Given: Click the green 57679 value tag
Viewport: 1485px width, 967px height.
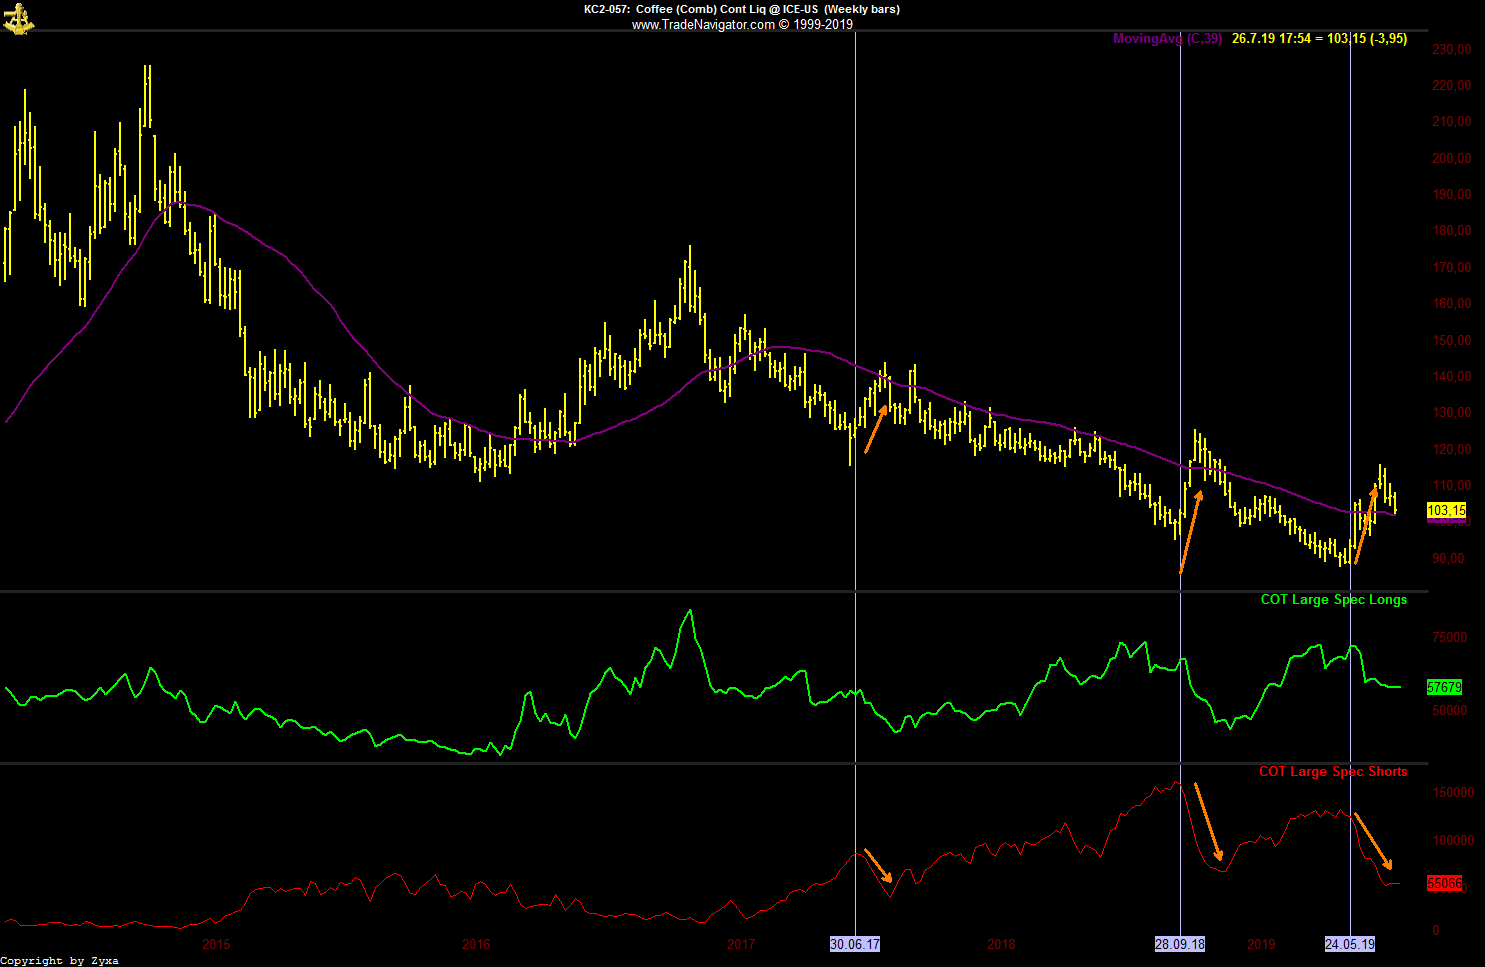Looking at the screenshot, I should (x=1444, y=688).
